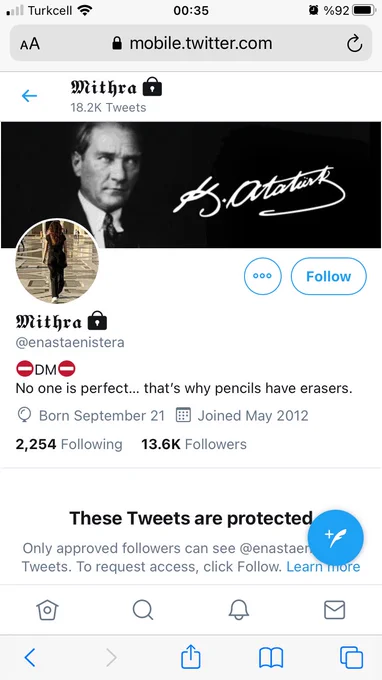Open the round profile picture thumbnail

57,261
